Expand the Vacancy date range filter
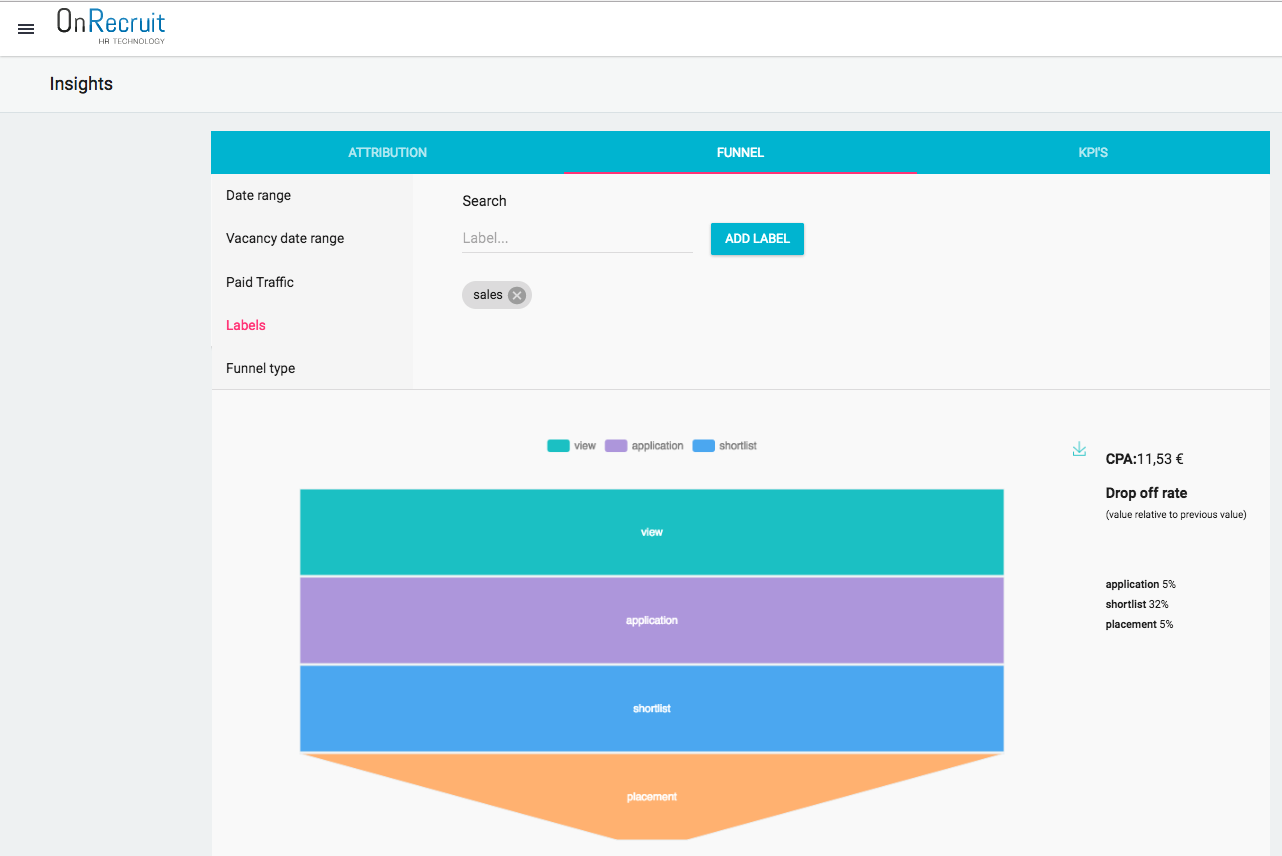The height and width of the screenshot is (856, 1282). click(x=285, y=238)
